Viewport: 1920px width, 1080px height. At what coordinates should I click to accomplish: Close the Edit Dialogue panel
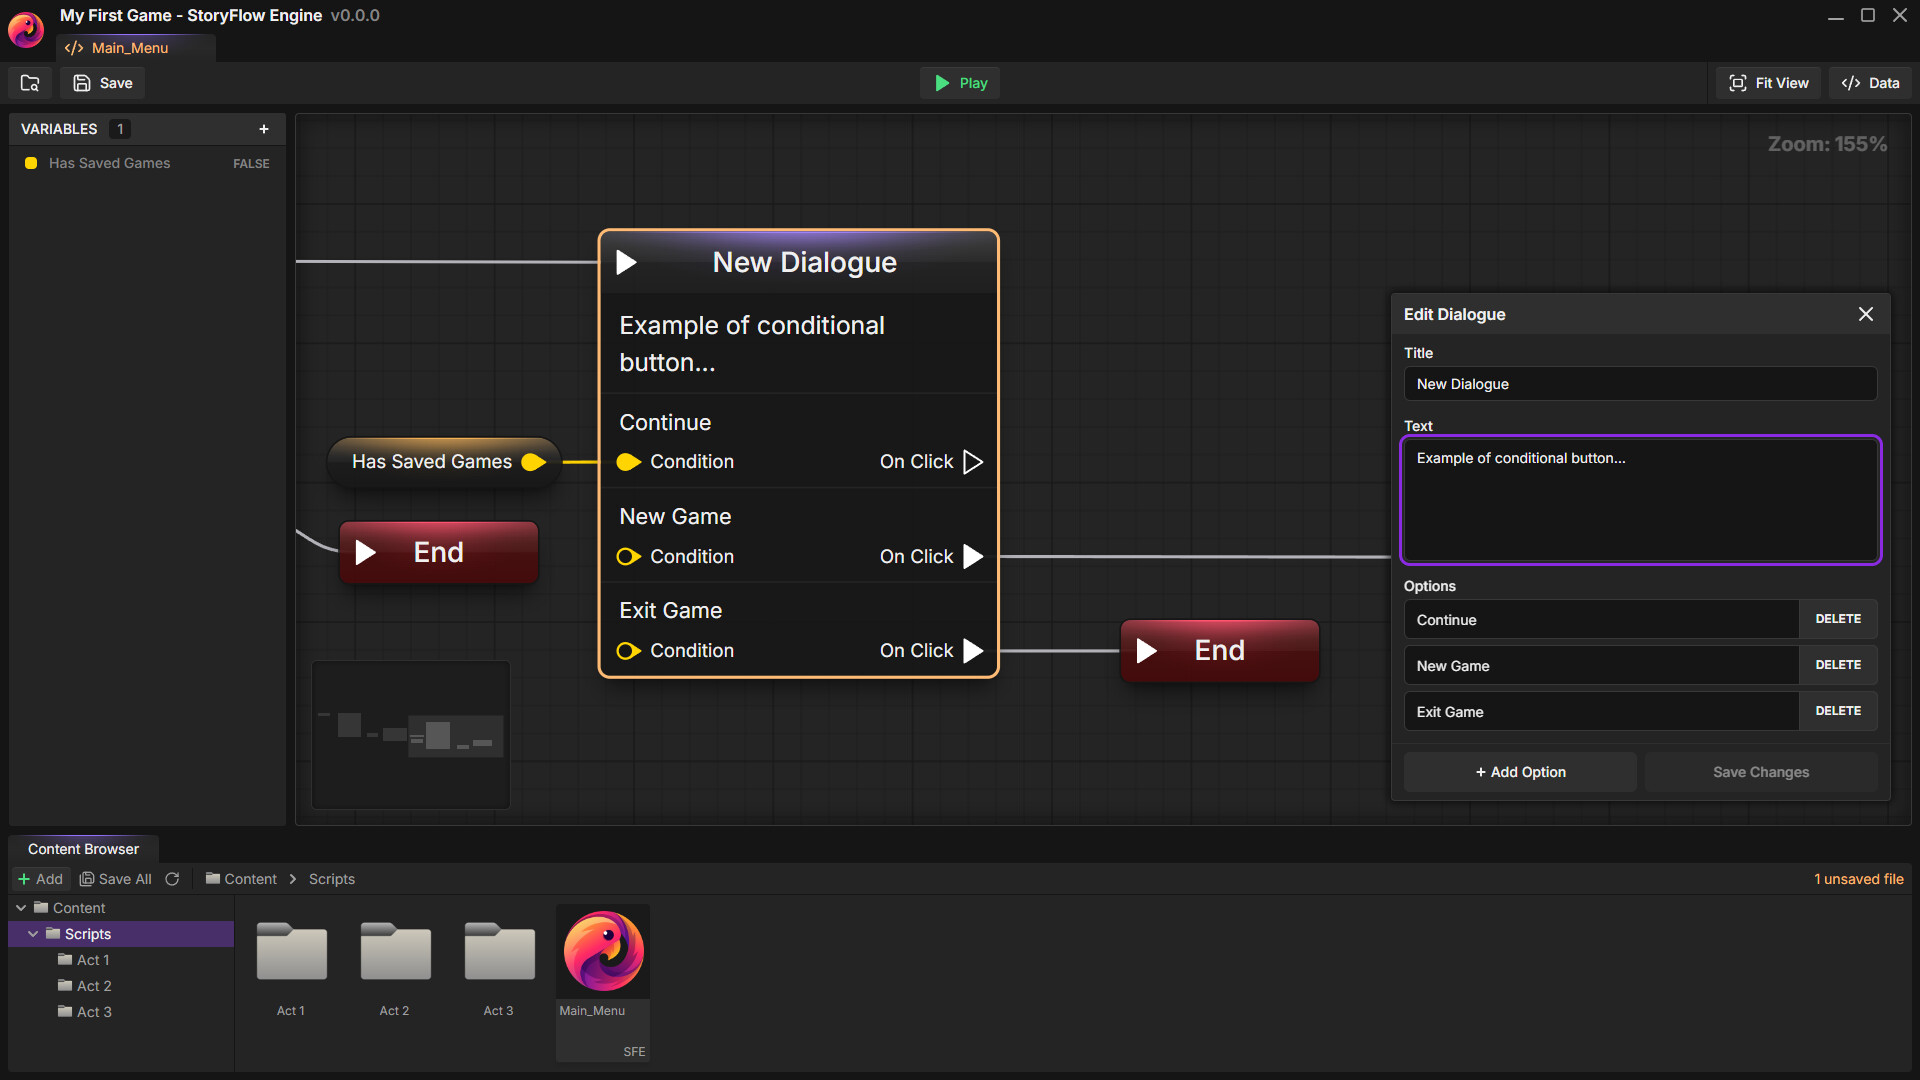(1865, 313)
